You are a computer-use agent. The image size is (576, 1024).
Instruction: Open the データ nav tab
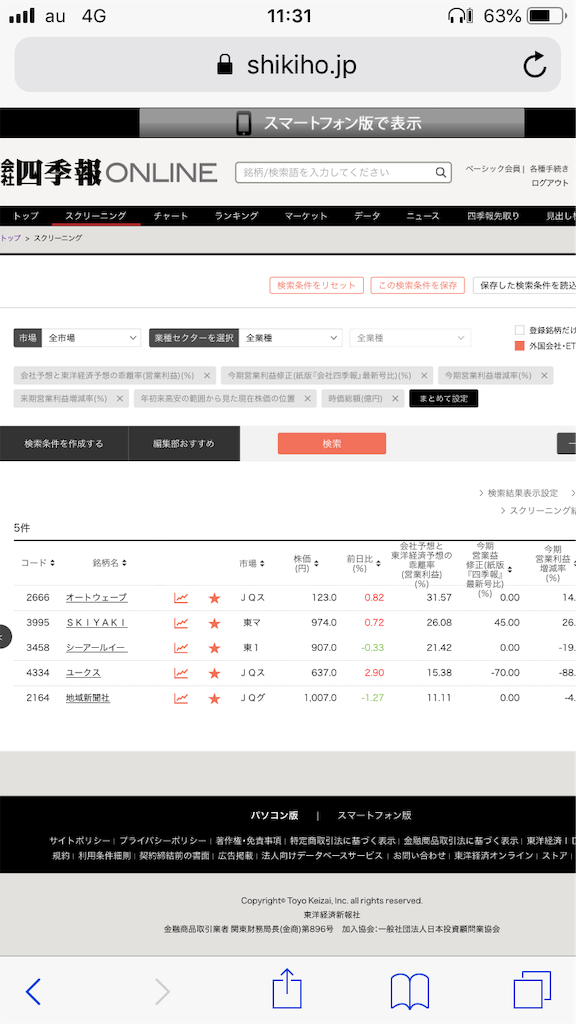(x=367, y=216)
